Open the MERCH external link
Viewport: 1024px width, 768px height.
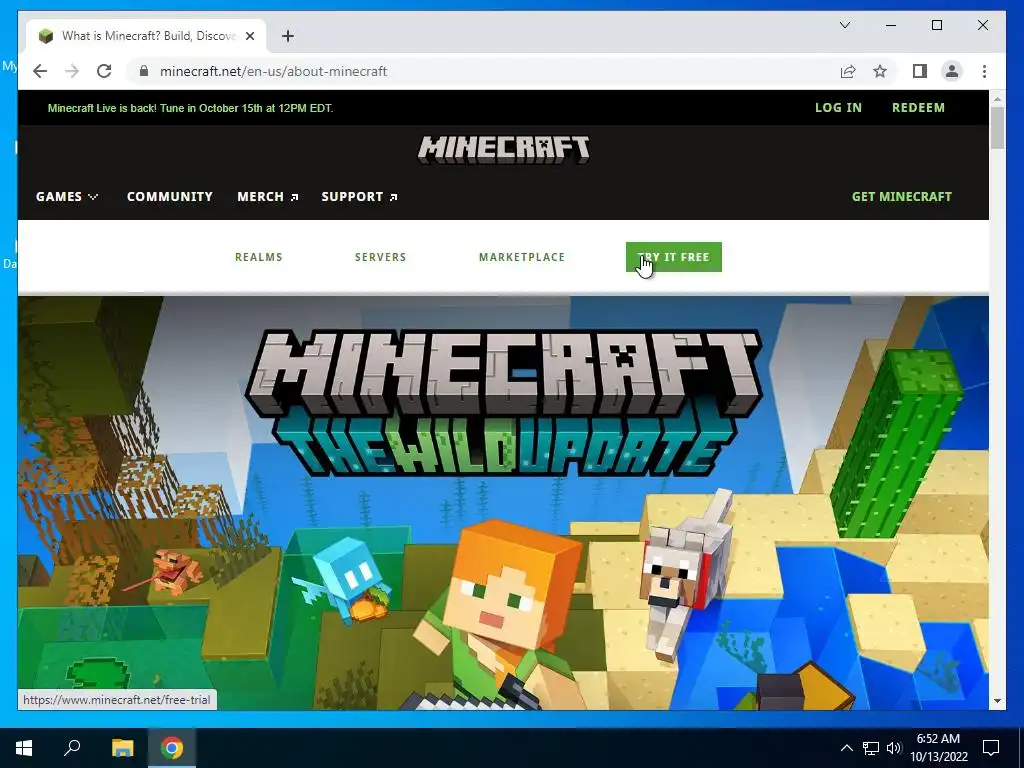[x=268, y=197]
